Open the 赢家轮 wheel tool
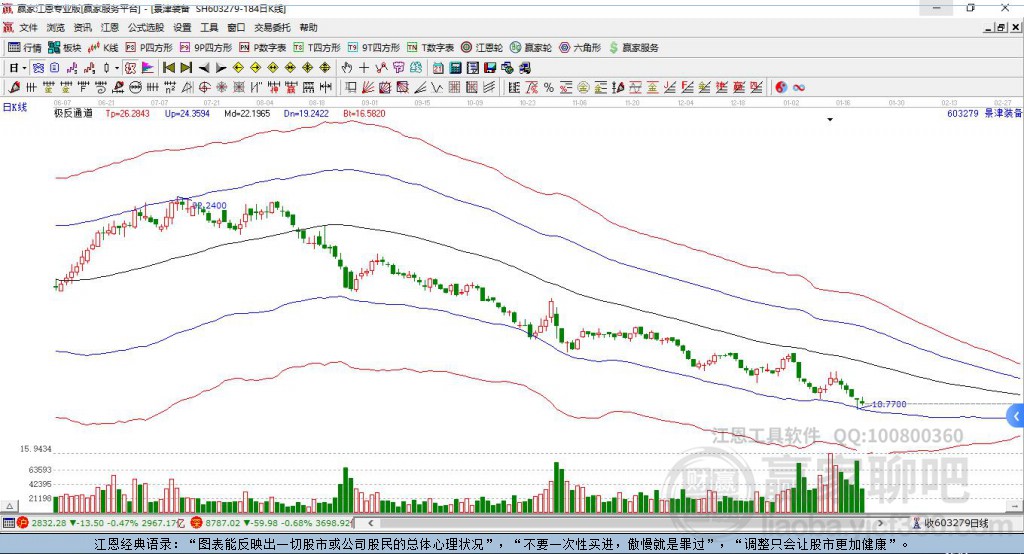 click(531, 48)
